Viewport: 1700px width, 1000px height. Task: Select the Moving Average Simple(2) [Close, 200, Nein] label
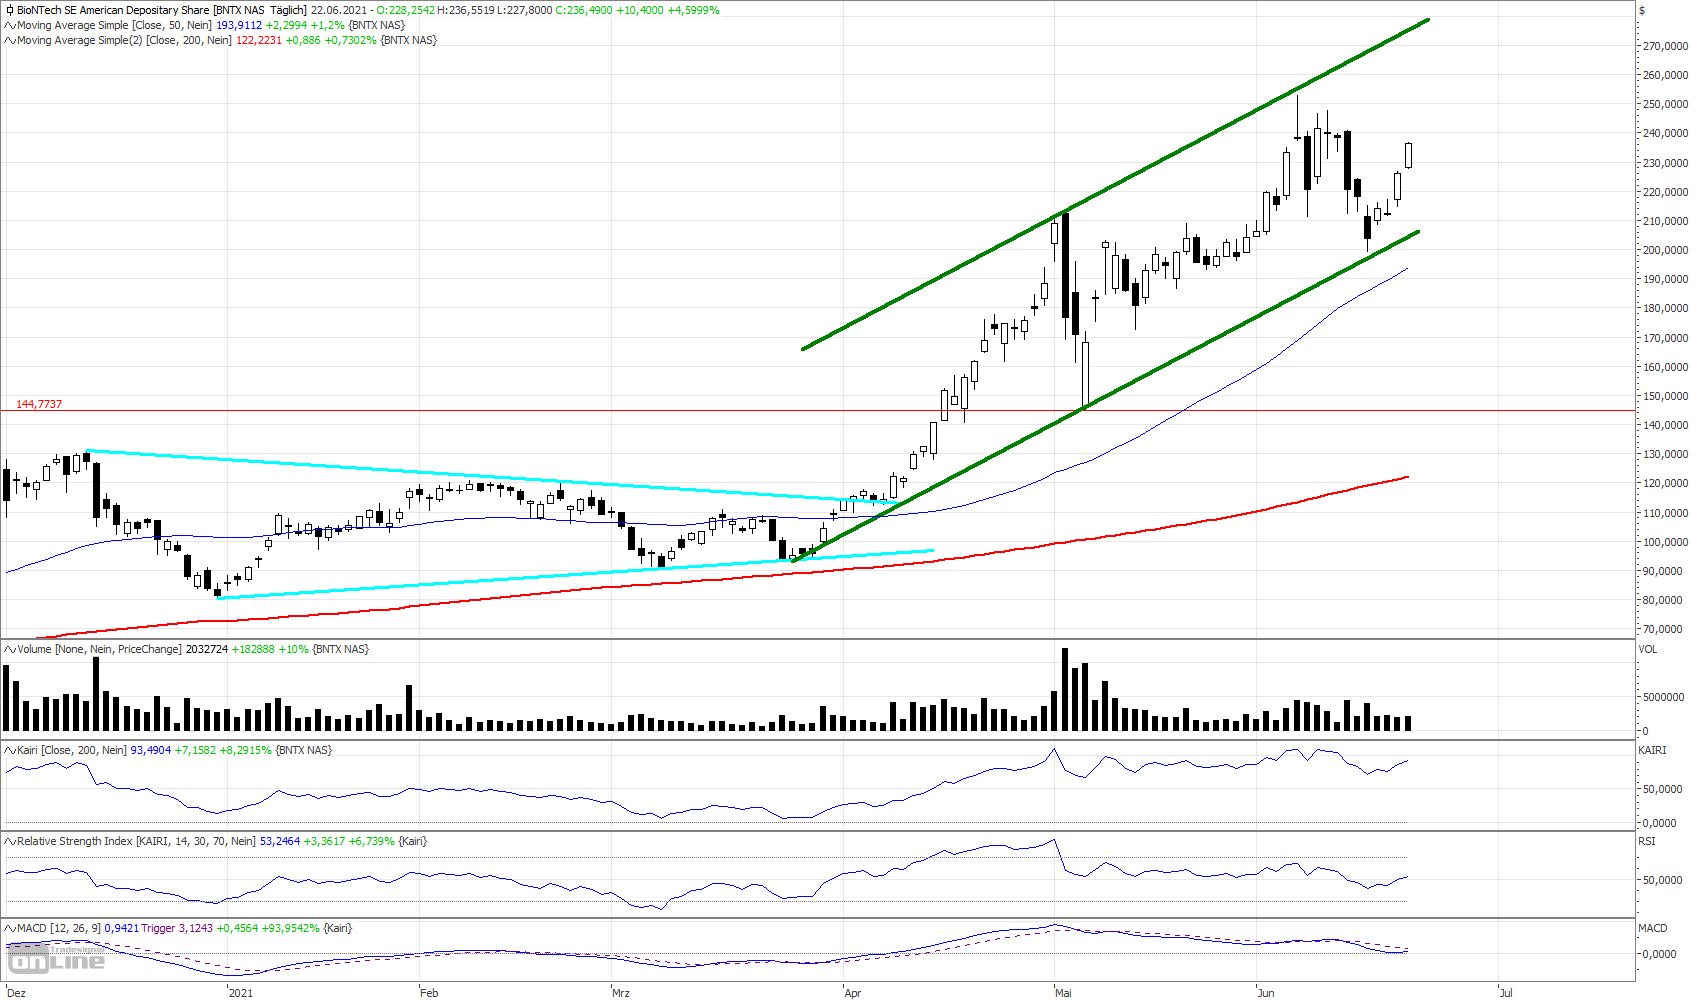coord(124,40)
